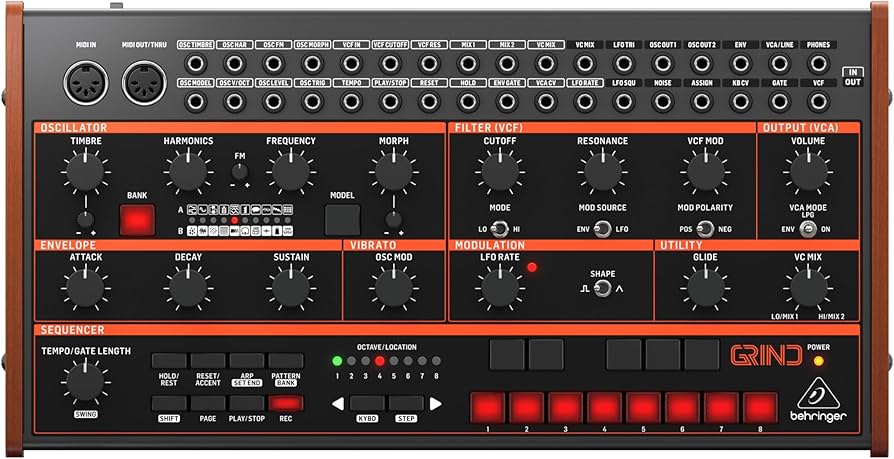The width and height of the screenshot is (894, 459).
Task: Toggle the HOLD/REST button
Action: click(169, 361)
